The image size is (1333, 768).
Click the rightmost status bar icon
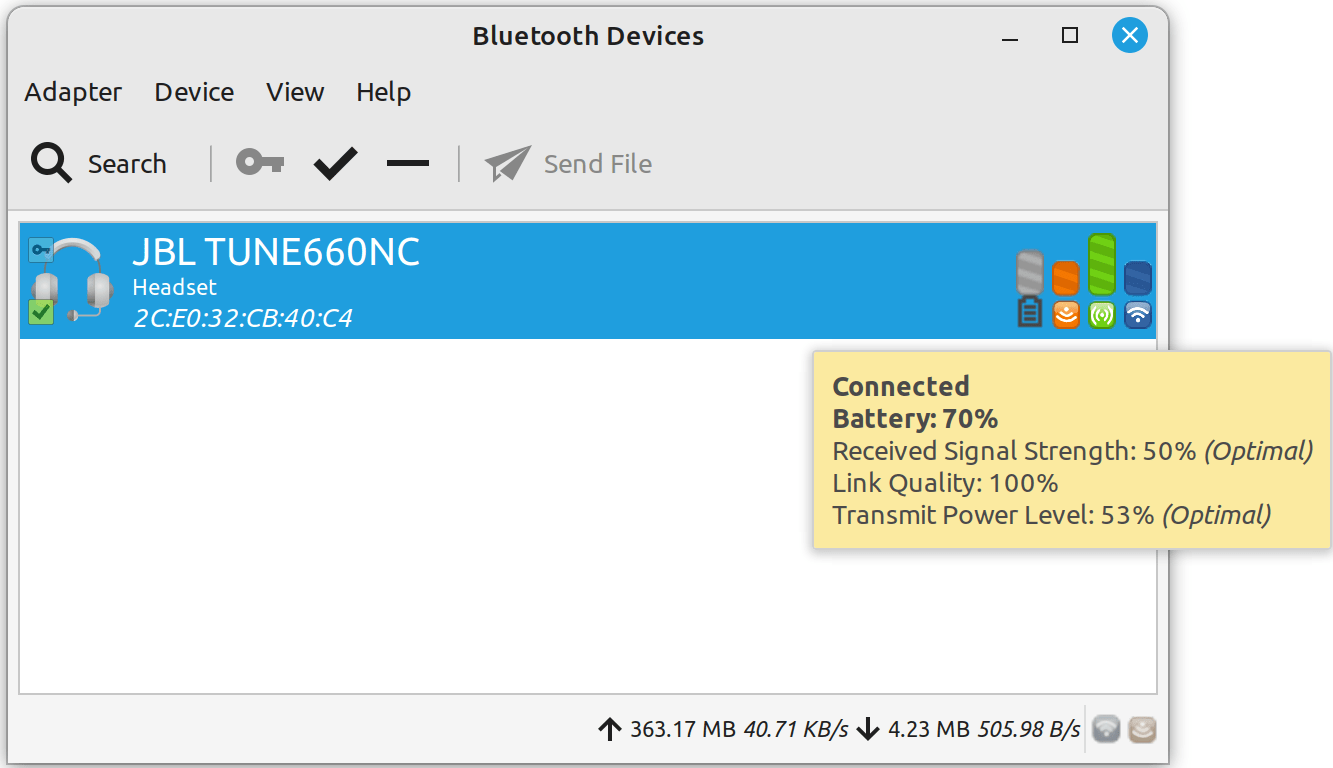(1142, 729)
